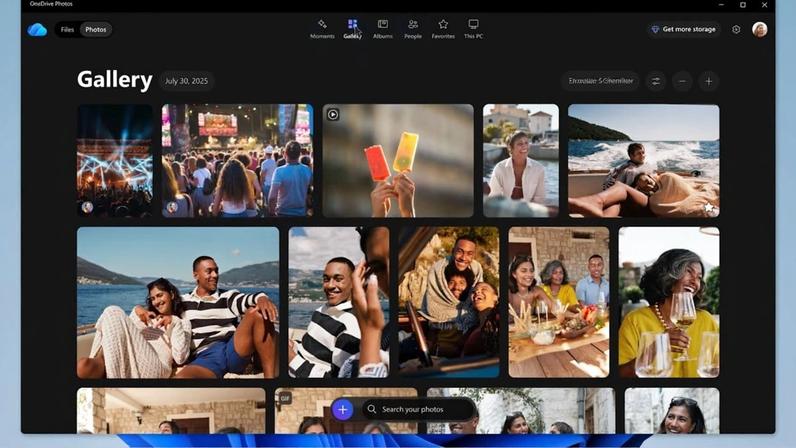The height and width of the screenshot is (448, 796).
Task: Minimize the OneDrive Photos window
Action: point(721,5)
